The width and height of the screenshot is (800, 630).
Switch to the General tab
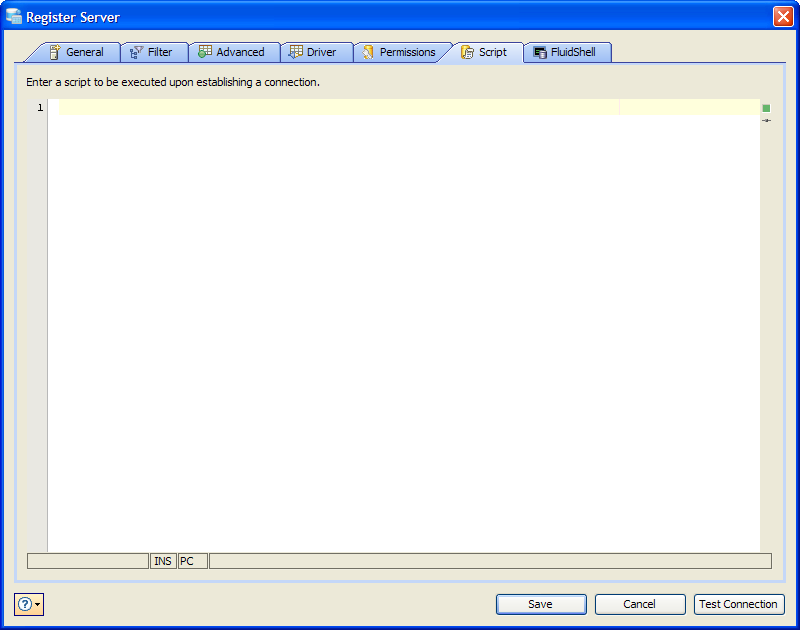pos(77,52)
